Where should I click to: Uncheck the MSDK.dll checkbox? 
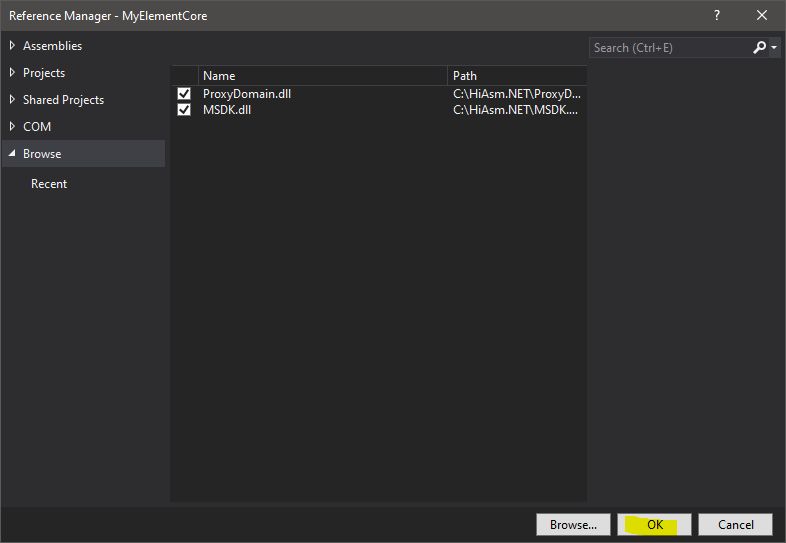tap(184, 109)
